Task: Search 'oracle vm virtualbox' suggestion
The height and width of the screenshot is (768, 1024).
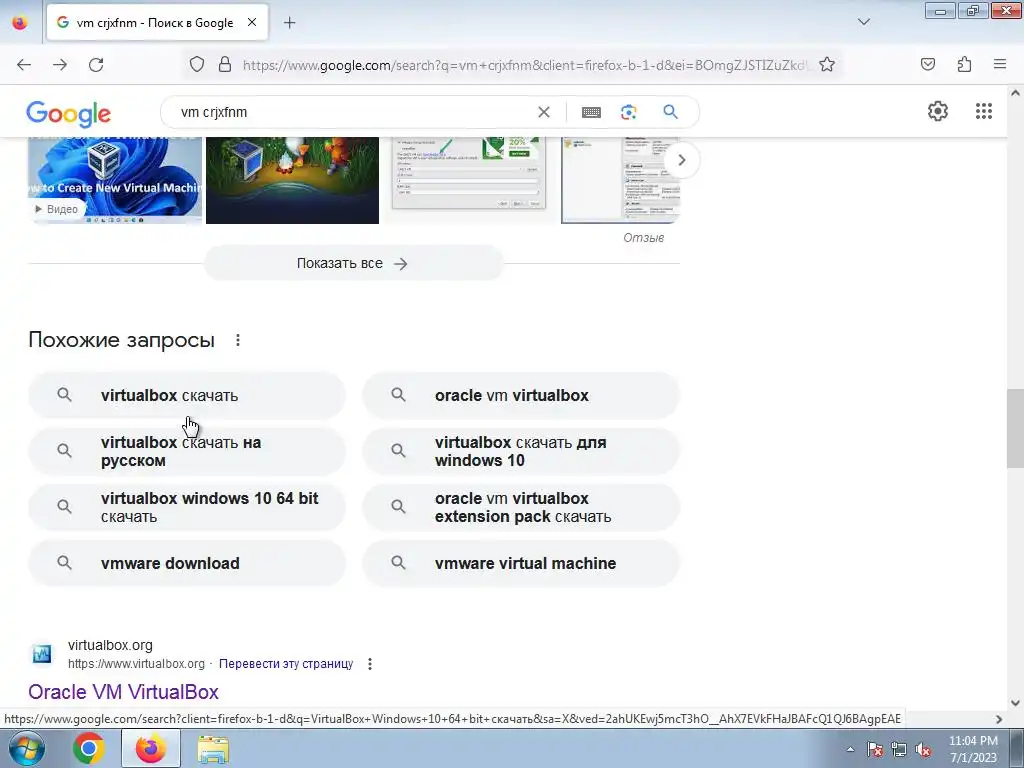Action: (x=521, y=395)
